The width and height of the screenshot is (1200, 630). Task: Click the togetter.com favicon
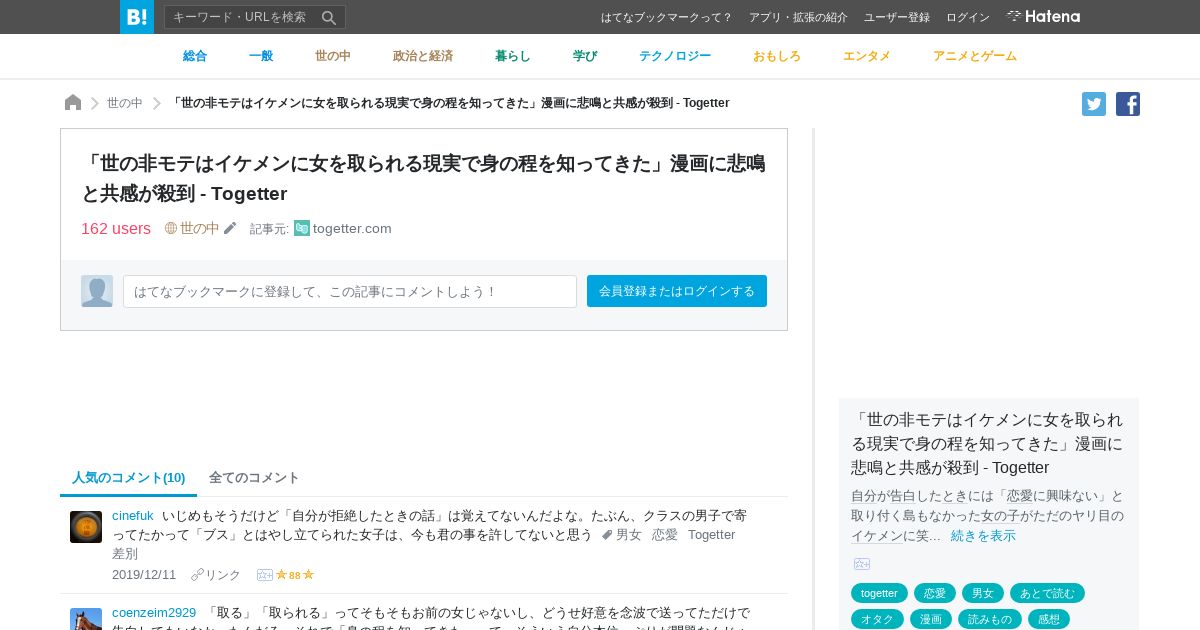coord(302,228)
